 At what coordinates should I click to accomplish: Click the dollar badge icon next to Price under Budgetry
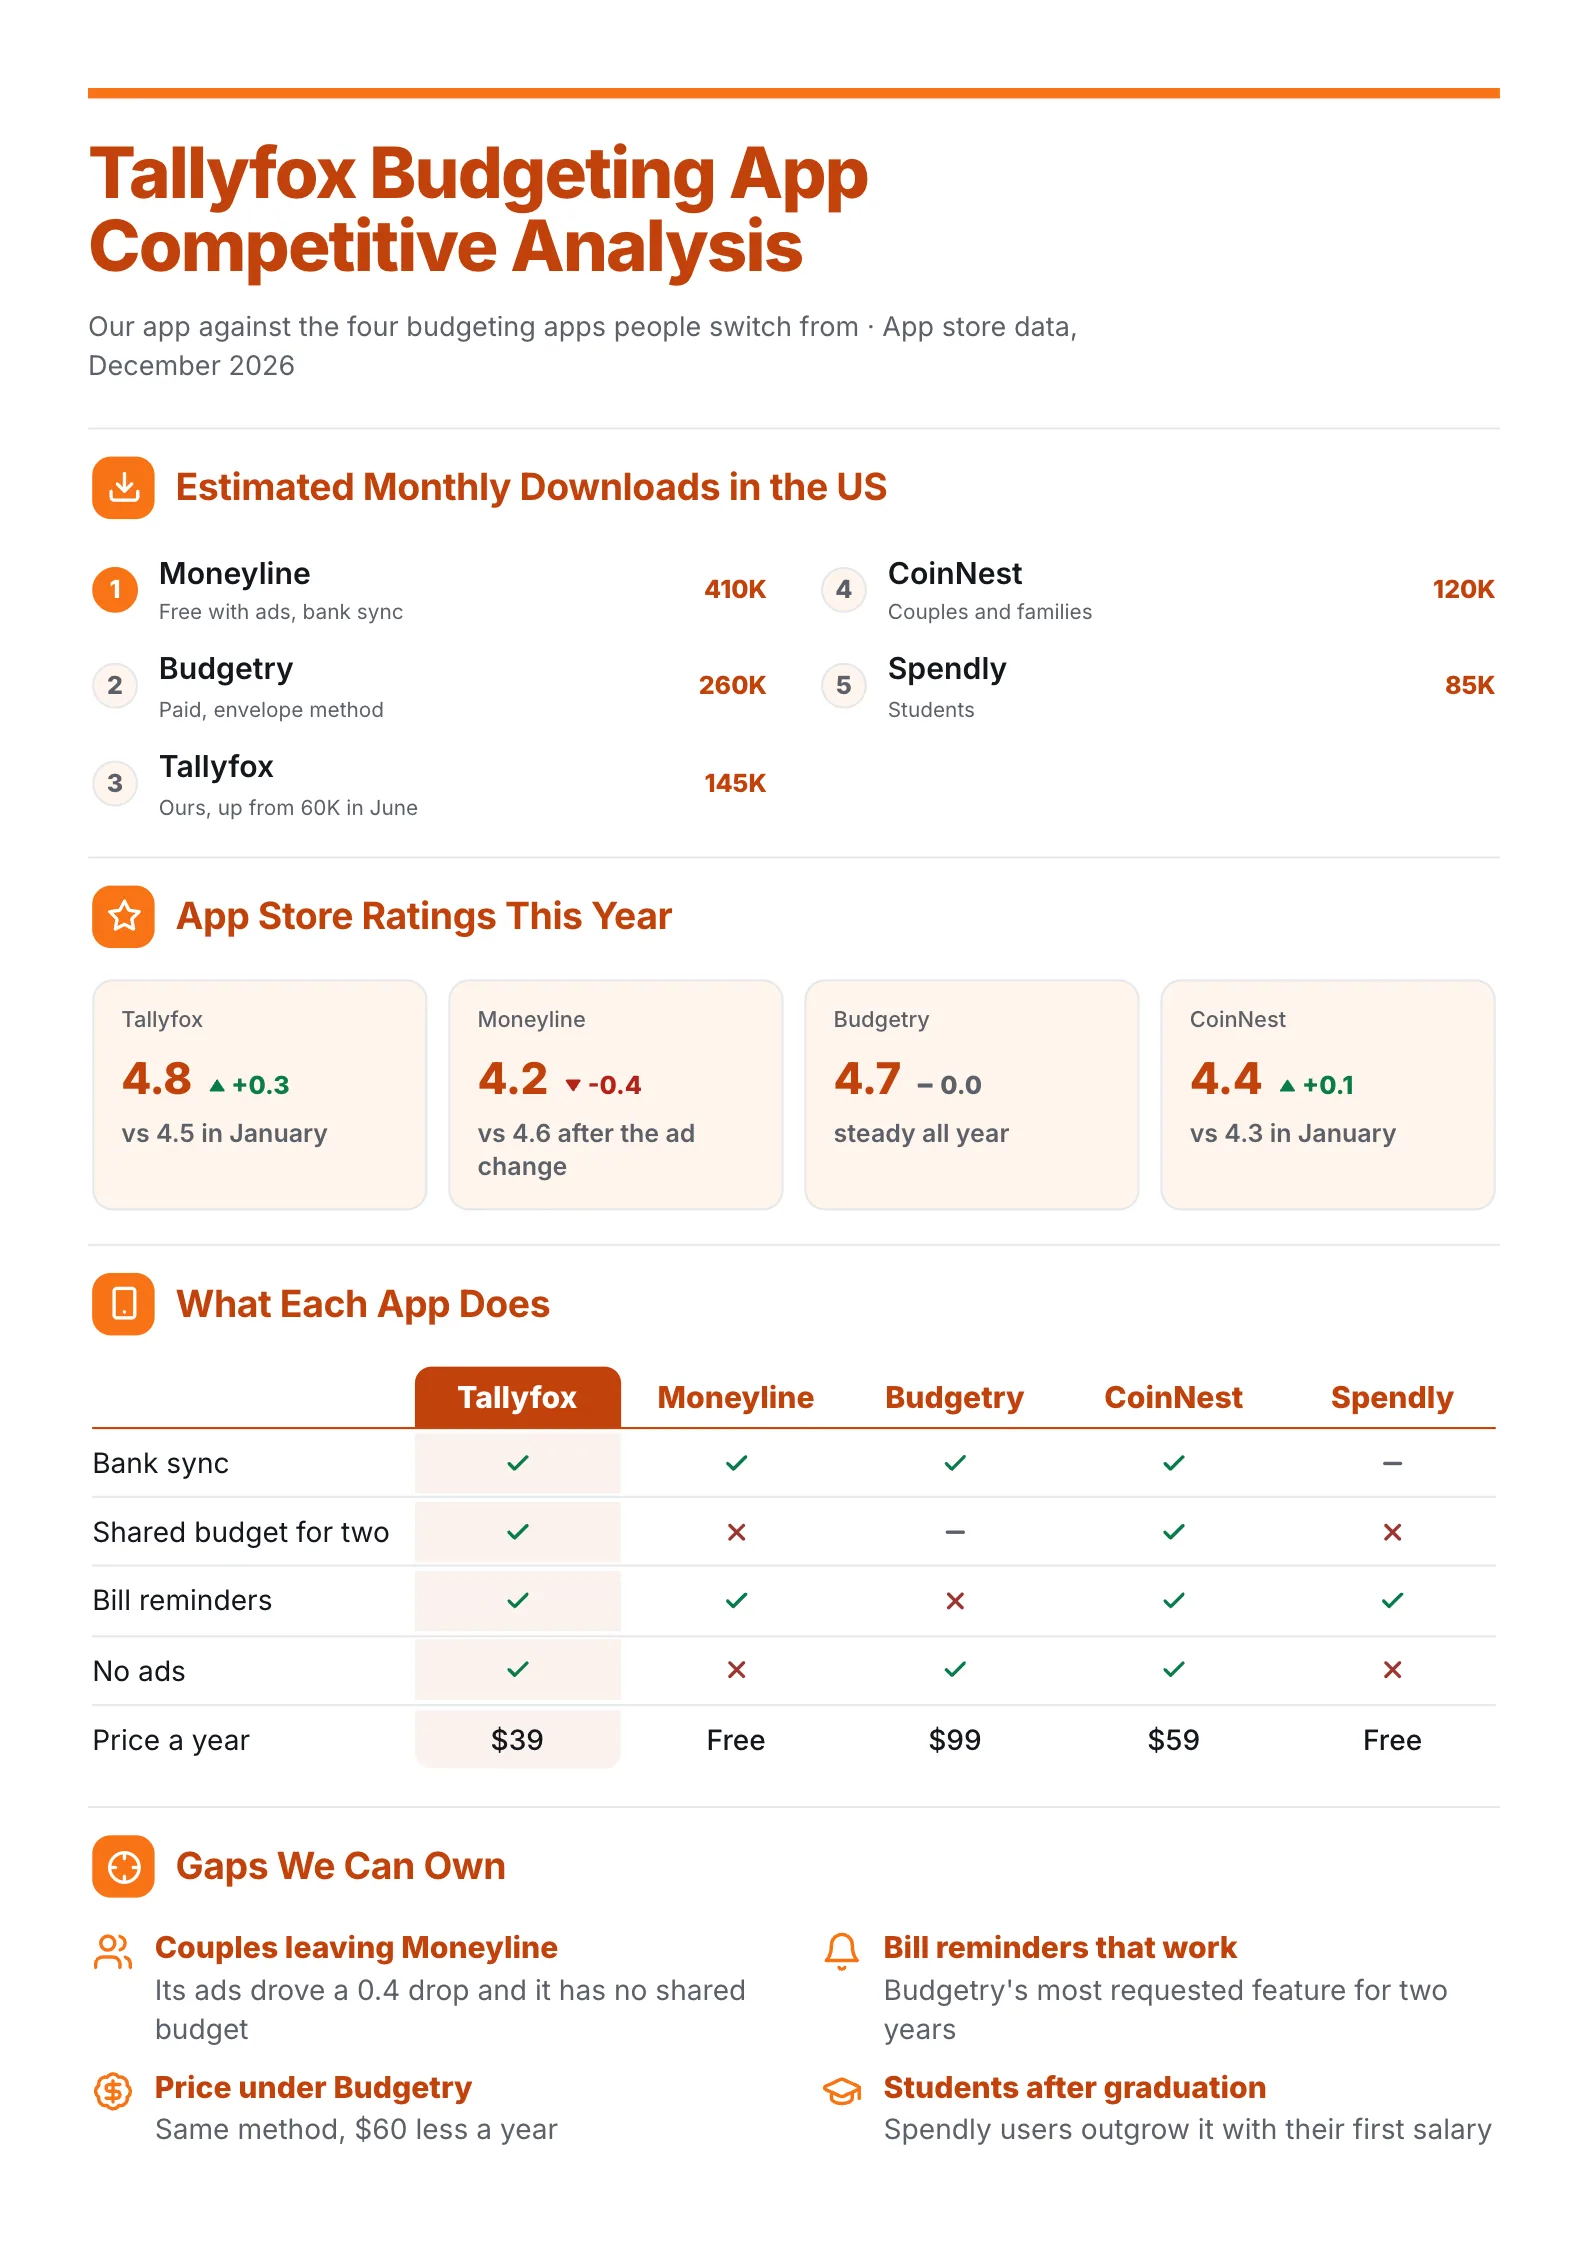113,2091
